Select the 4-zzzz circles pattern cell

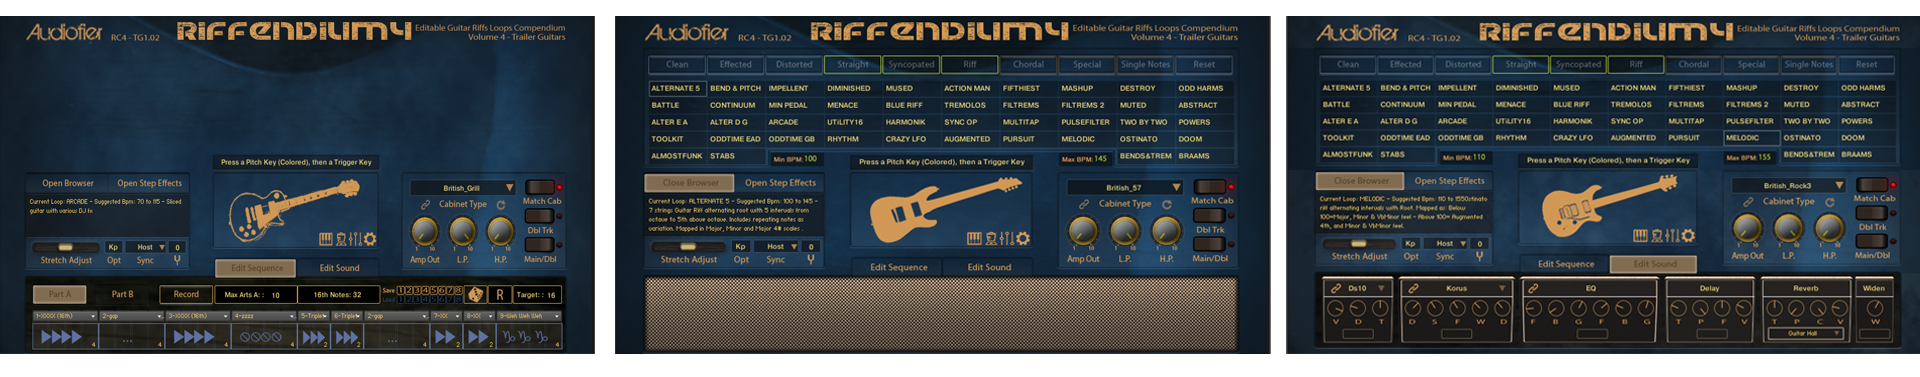(263, 337)
